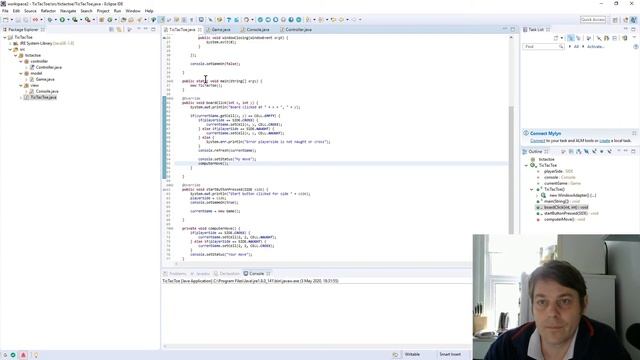640x360 pixels.
Task: Click the Controller.java file icon in the tree
Action: (32, 67)
